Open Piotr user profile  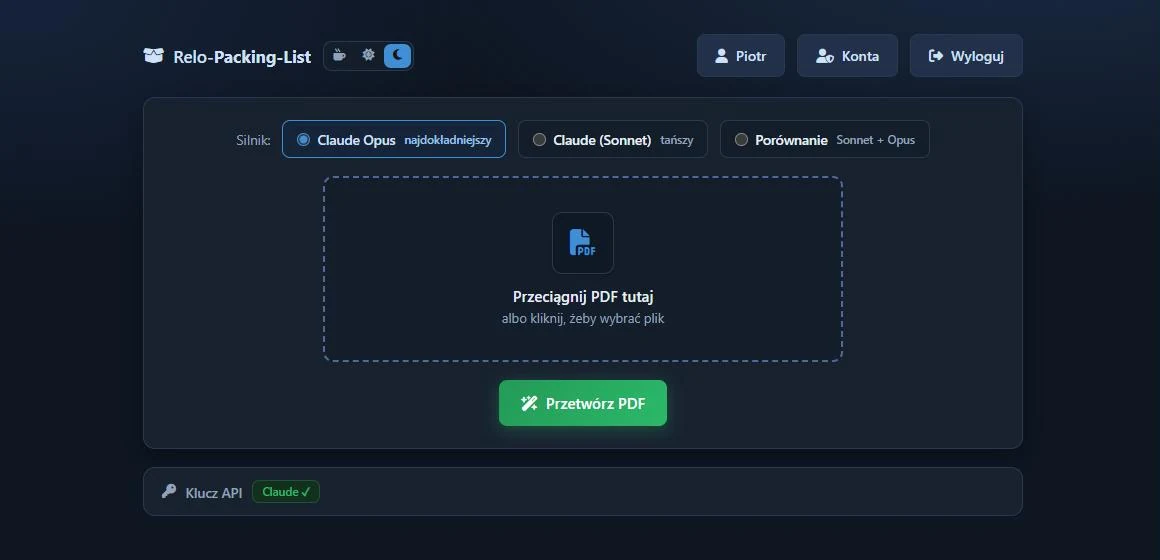741,55
